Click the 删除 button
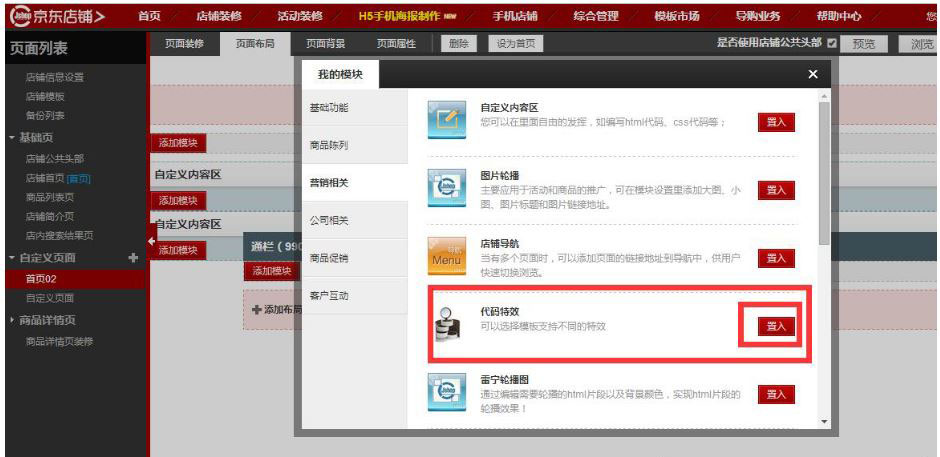Viewport: 940px width, 457px height. point(459,44)
